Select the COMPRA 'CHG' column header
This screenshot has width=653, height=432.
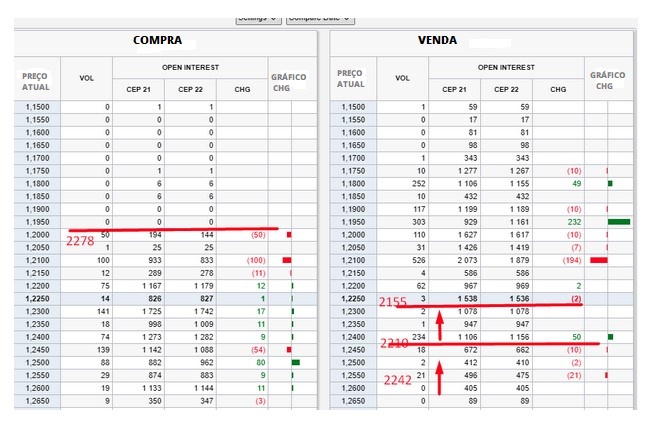point(242,90)
